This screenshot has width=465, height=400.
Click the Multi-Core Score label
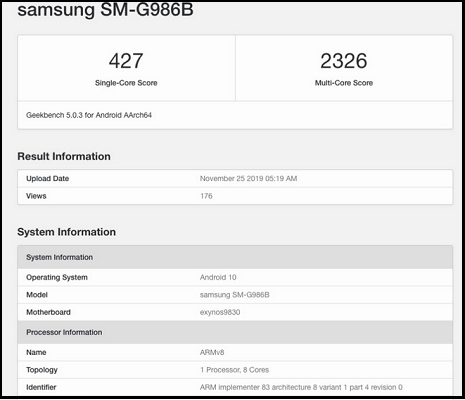(x=344, y=83)
